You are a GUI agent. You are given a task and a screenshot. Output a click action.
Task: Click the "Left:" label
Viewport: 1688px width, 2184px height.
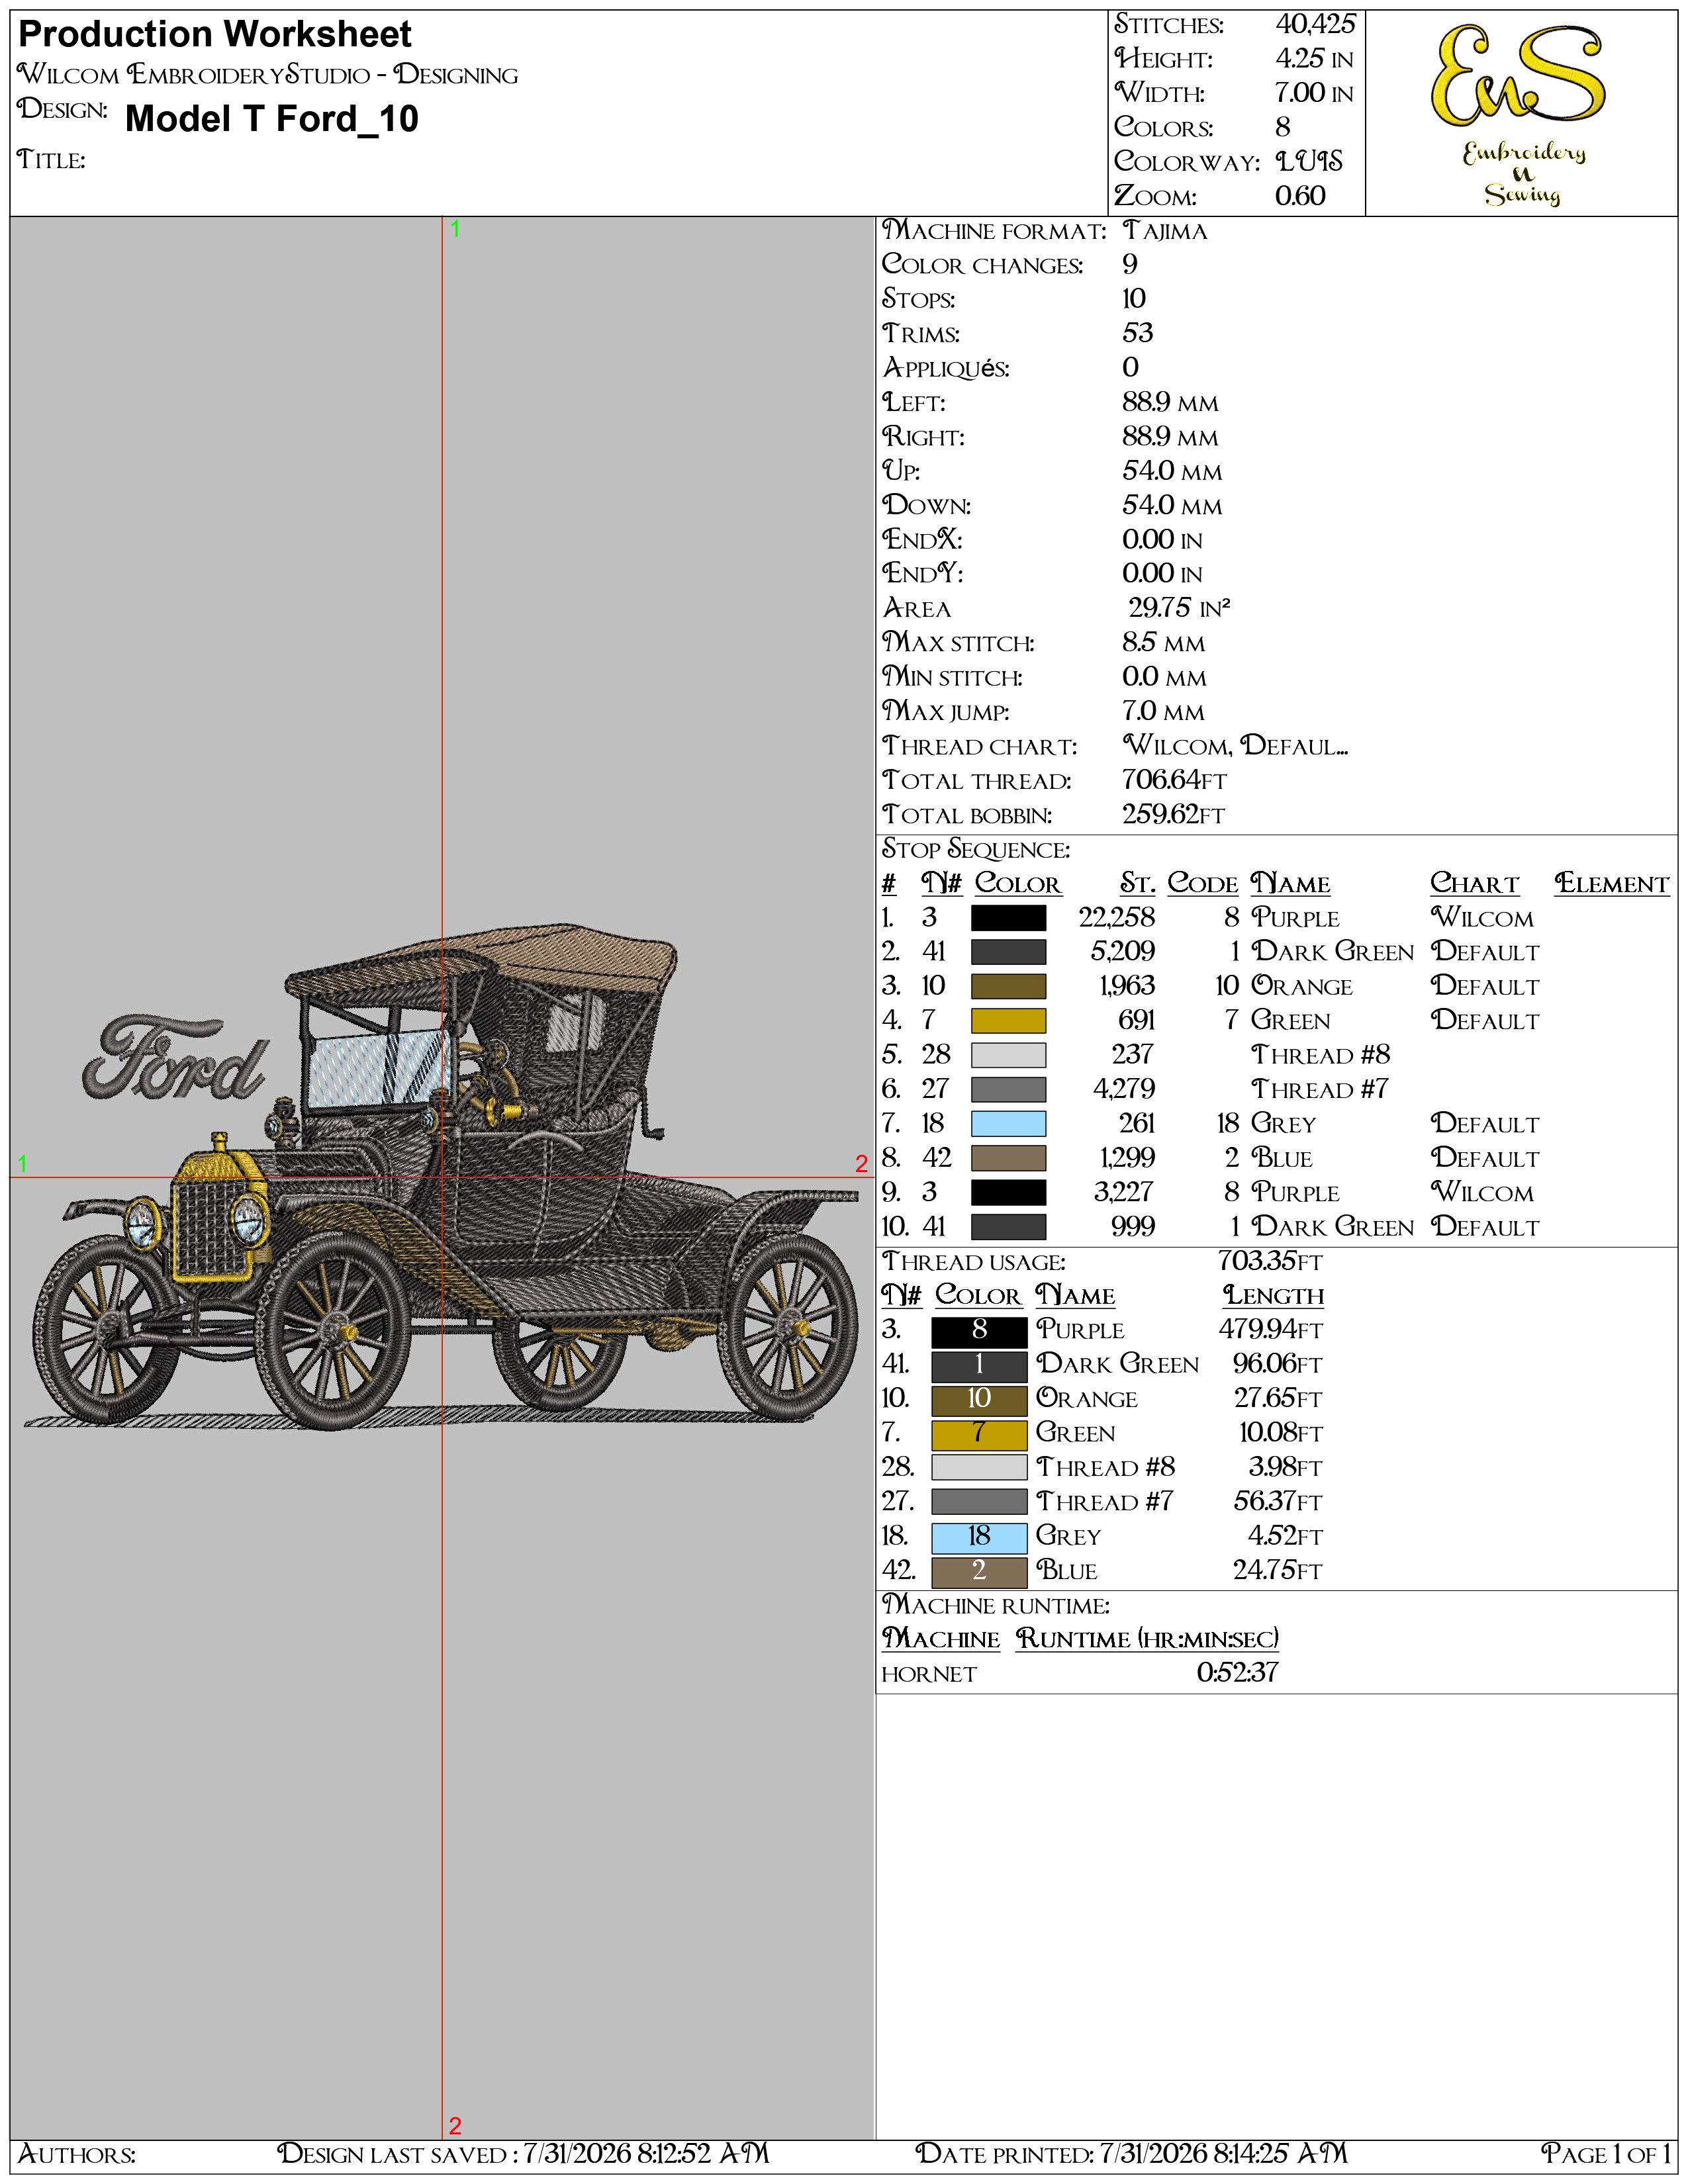(913, 403)
